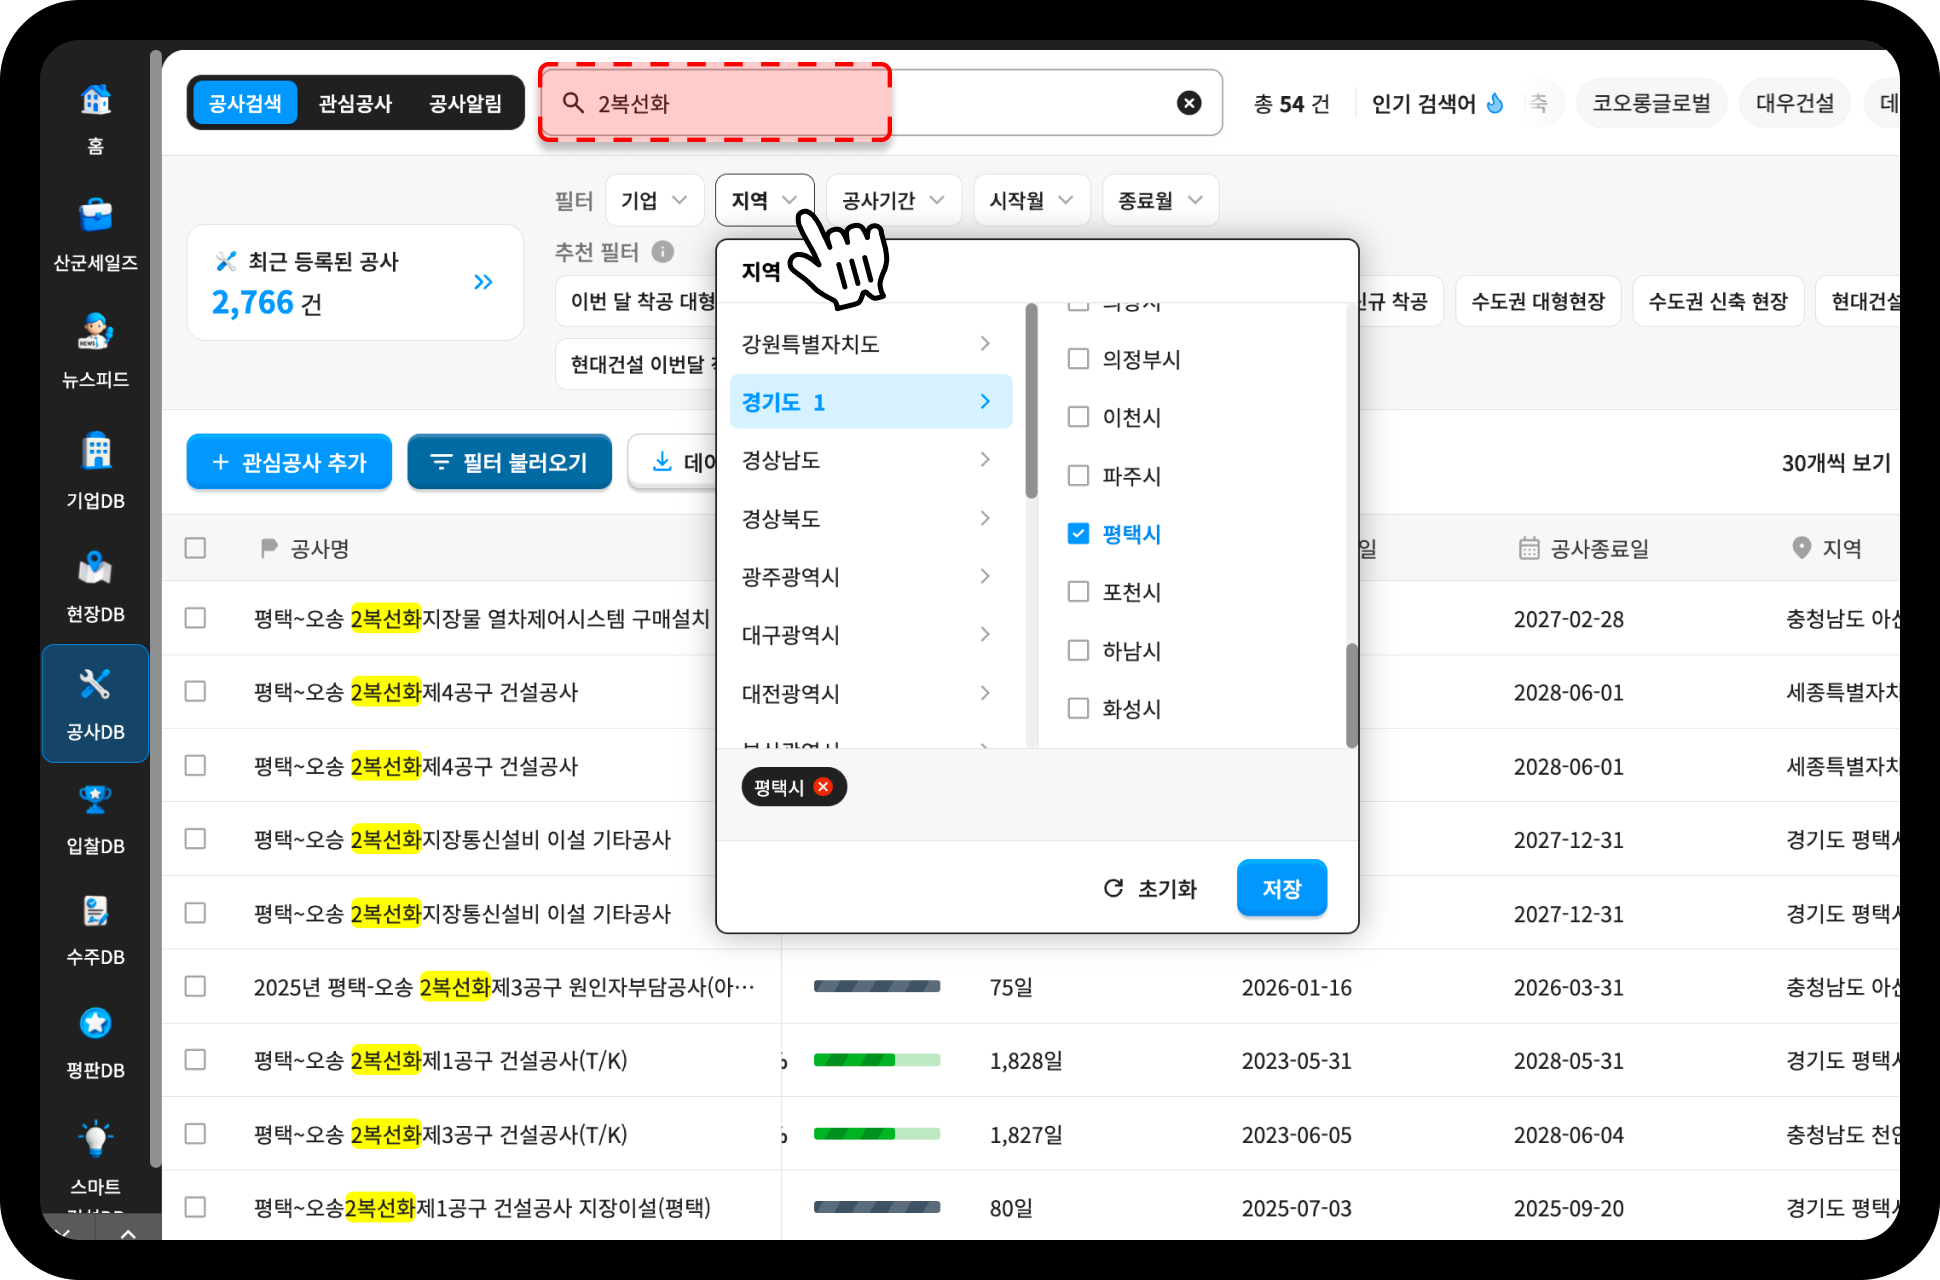This screenshot has width=1940, height=1280.
Task: Click progress bar of 제1공구 건설공사(T/K) row
Action: click(x=877, y=1060)
